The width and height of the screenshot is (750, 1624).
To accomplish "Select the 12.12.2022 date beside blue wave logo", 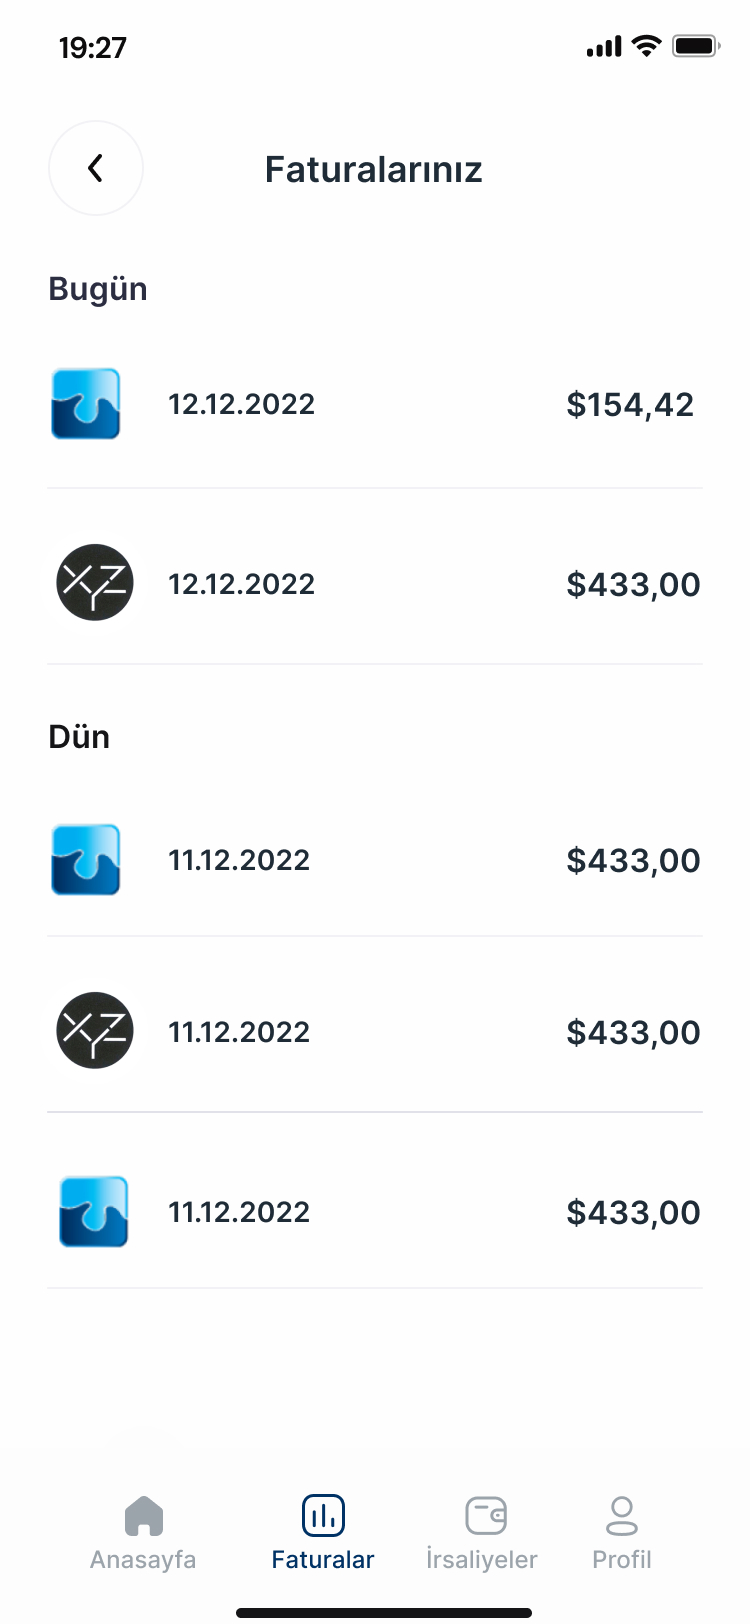I will tap(241, 404).
